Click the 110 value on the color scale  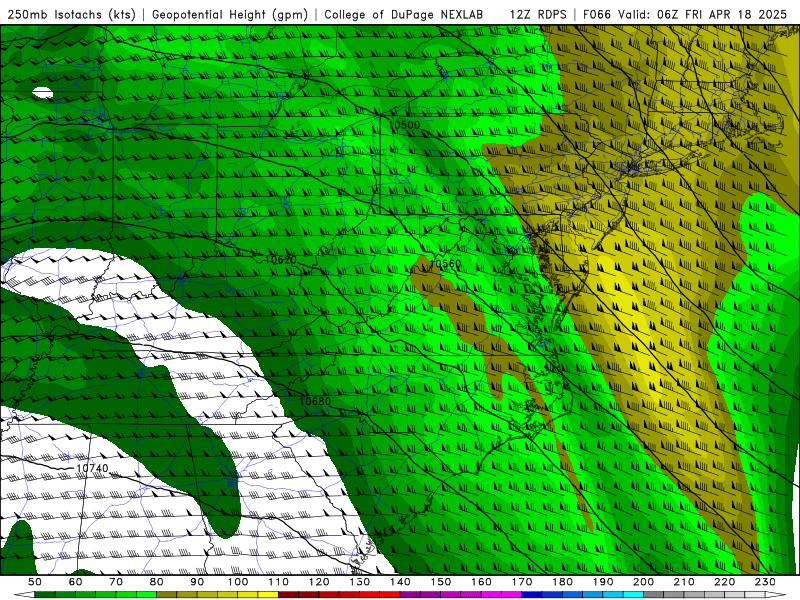tap(279, 582)
